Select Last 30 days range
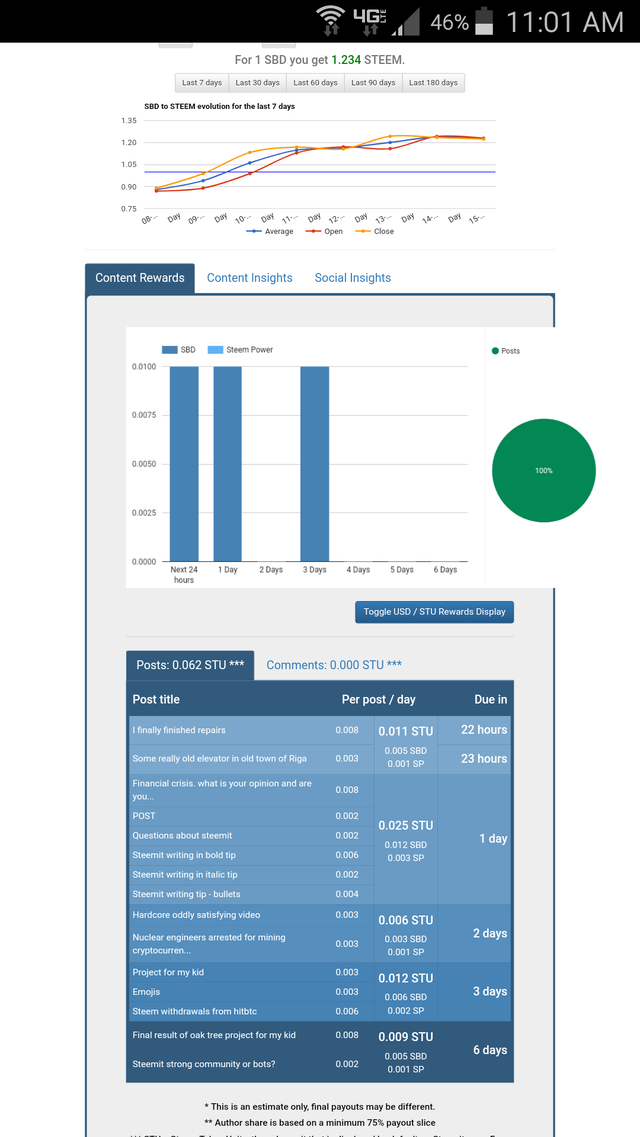The image size is (640, 1137). point(257,83)
